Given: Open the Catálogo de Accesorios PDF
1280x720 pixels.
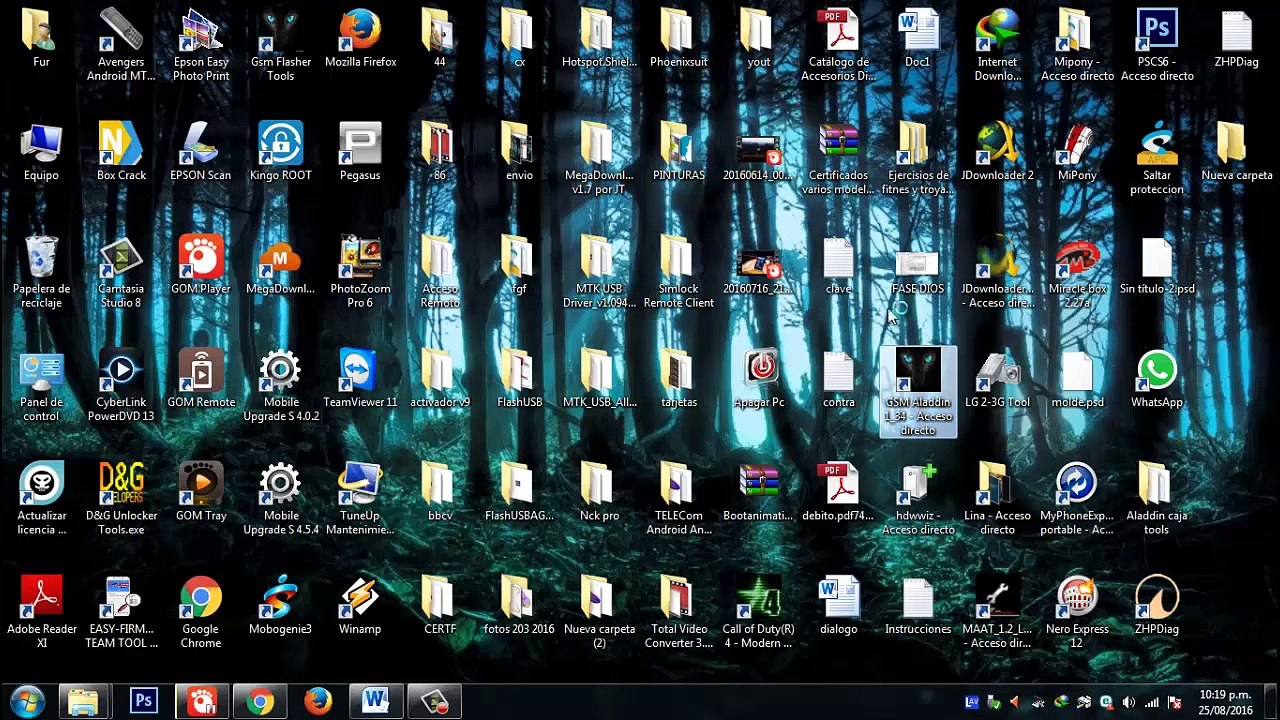Looking at the screenshot, I should [838, 45].
